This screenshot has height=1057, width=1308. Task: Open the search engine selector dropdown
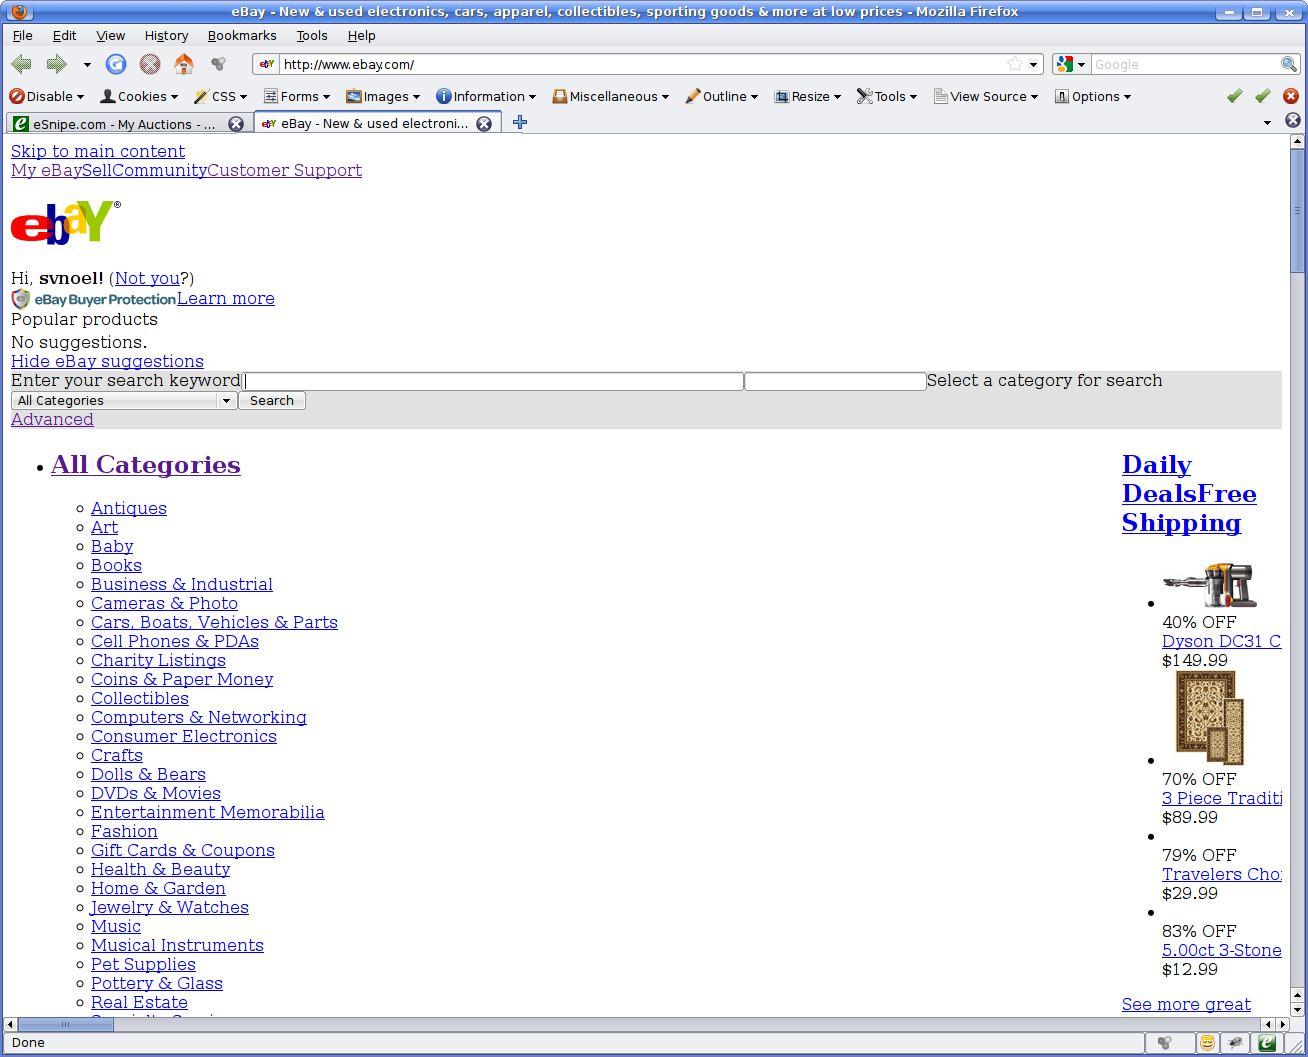(x=1070, y=64)
